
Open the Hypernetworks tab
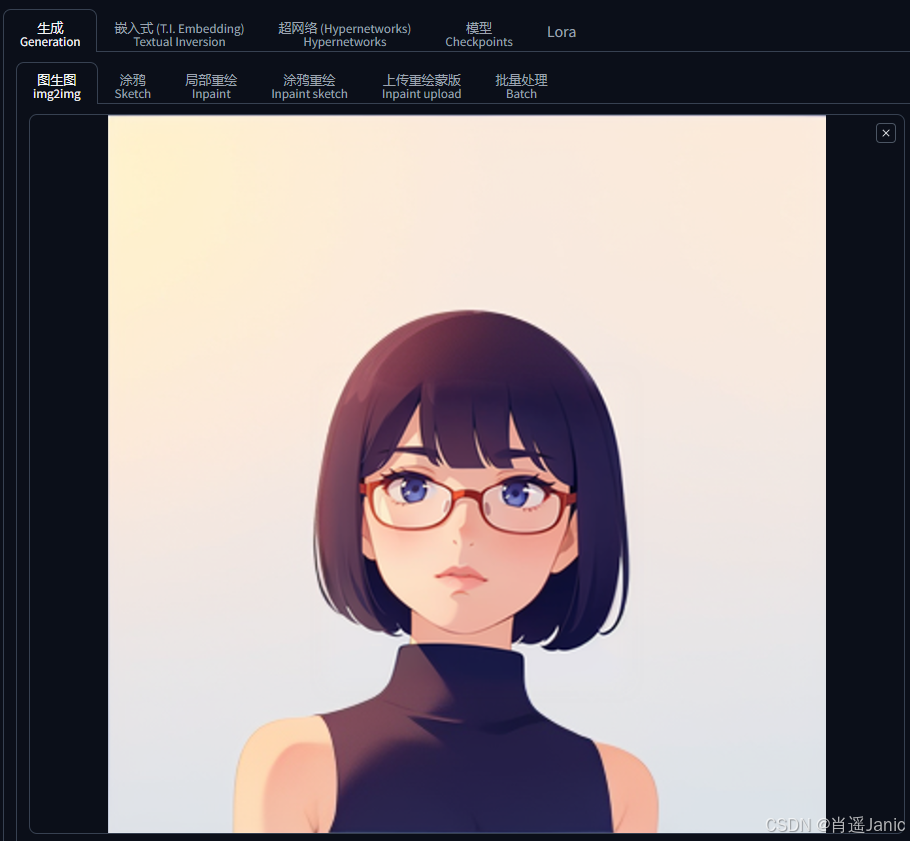pyautogui.click(x=344, y=34)
